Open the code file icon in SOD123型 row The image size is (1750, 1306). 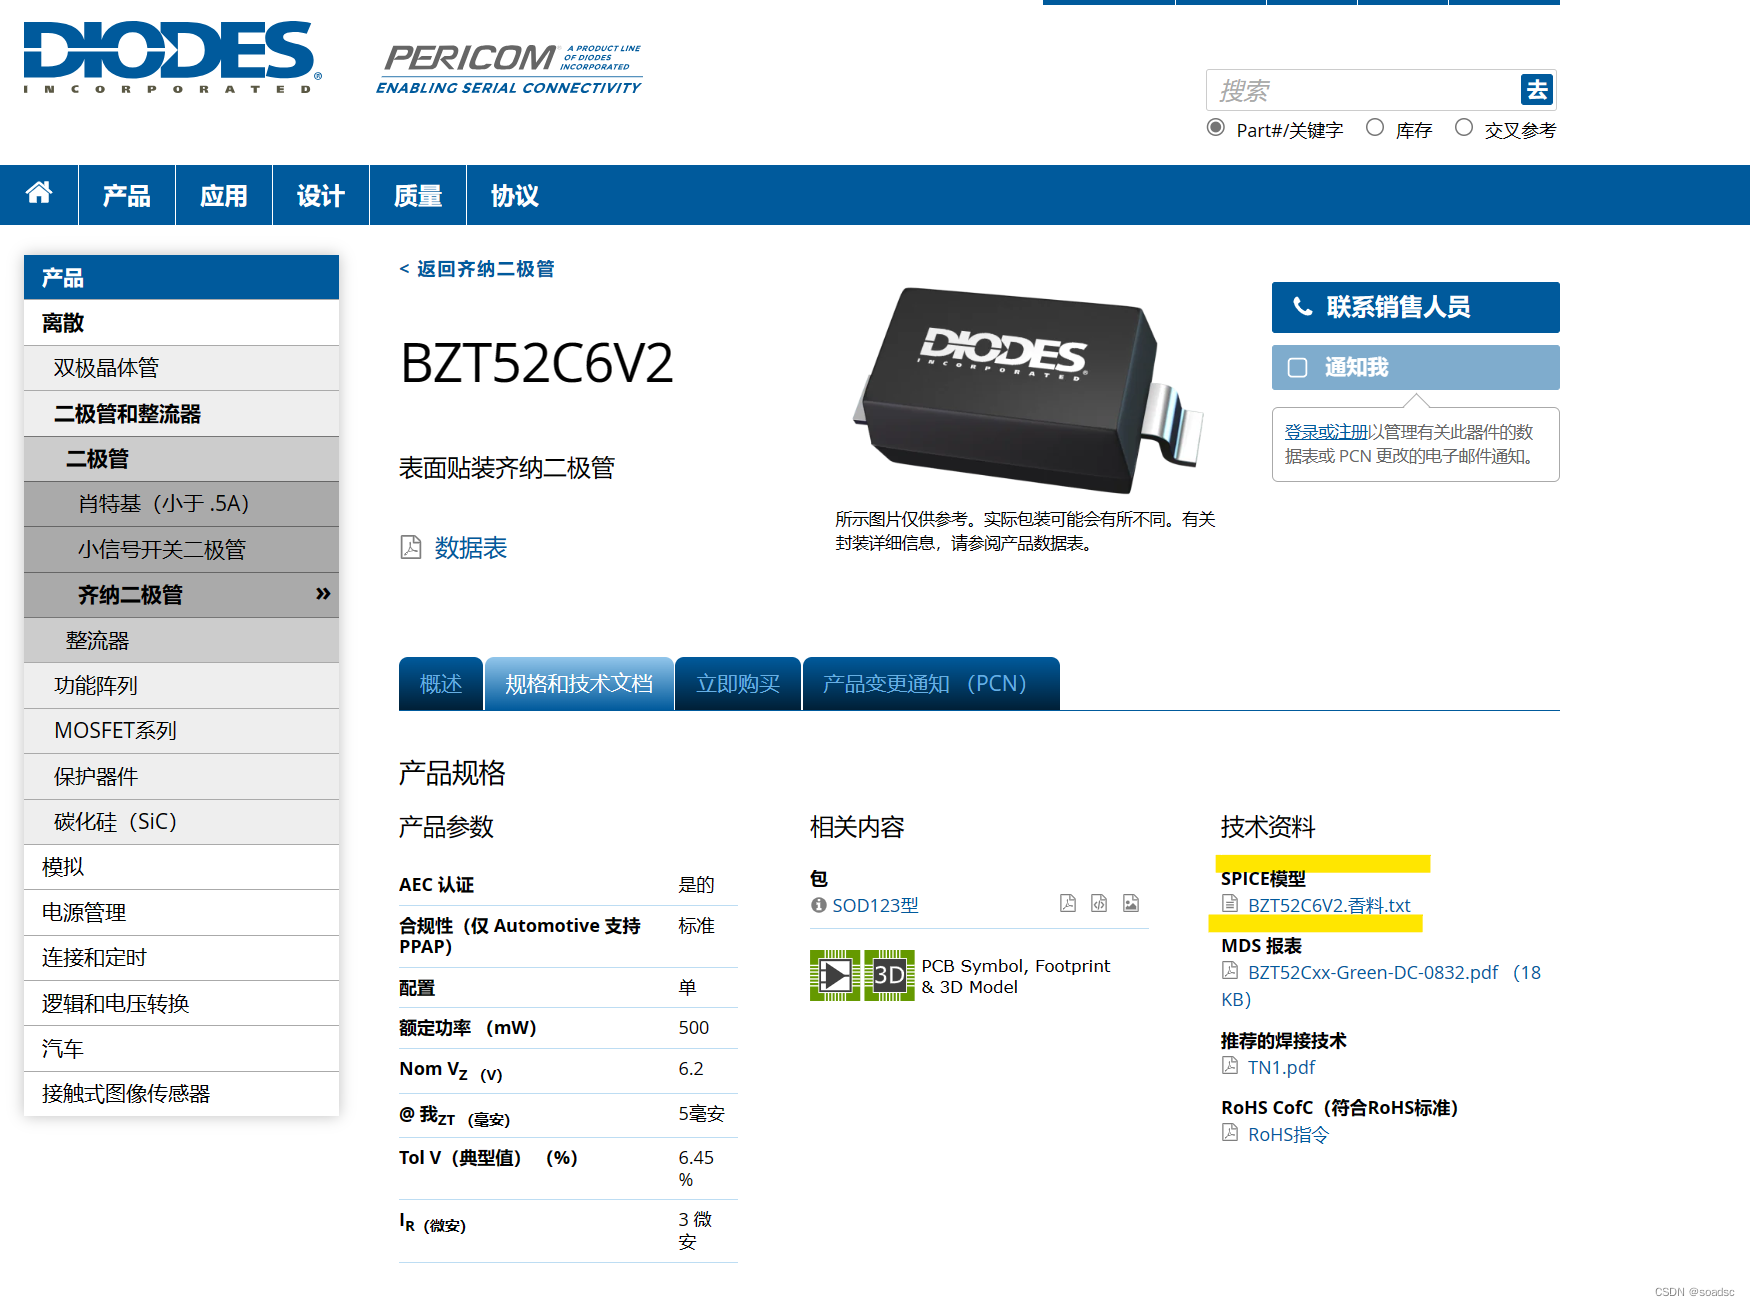pyautogui.click(x=1099, y=903)
